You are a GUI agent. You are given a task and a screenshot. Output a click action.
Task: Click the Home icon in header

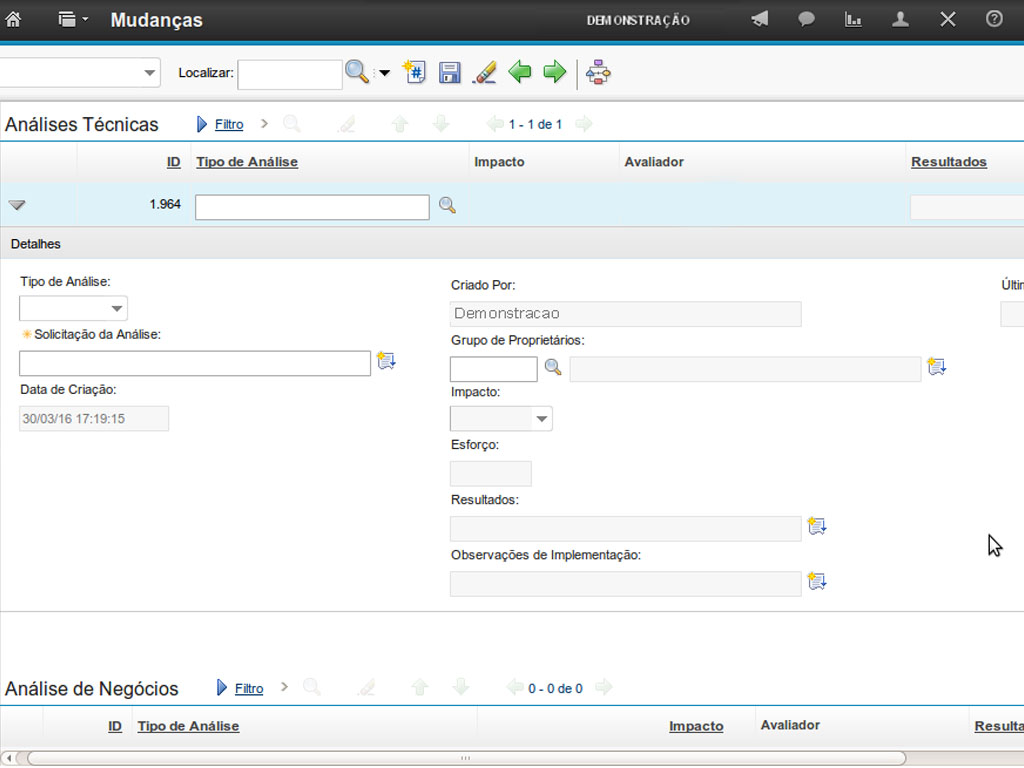click(13, 19)
